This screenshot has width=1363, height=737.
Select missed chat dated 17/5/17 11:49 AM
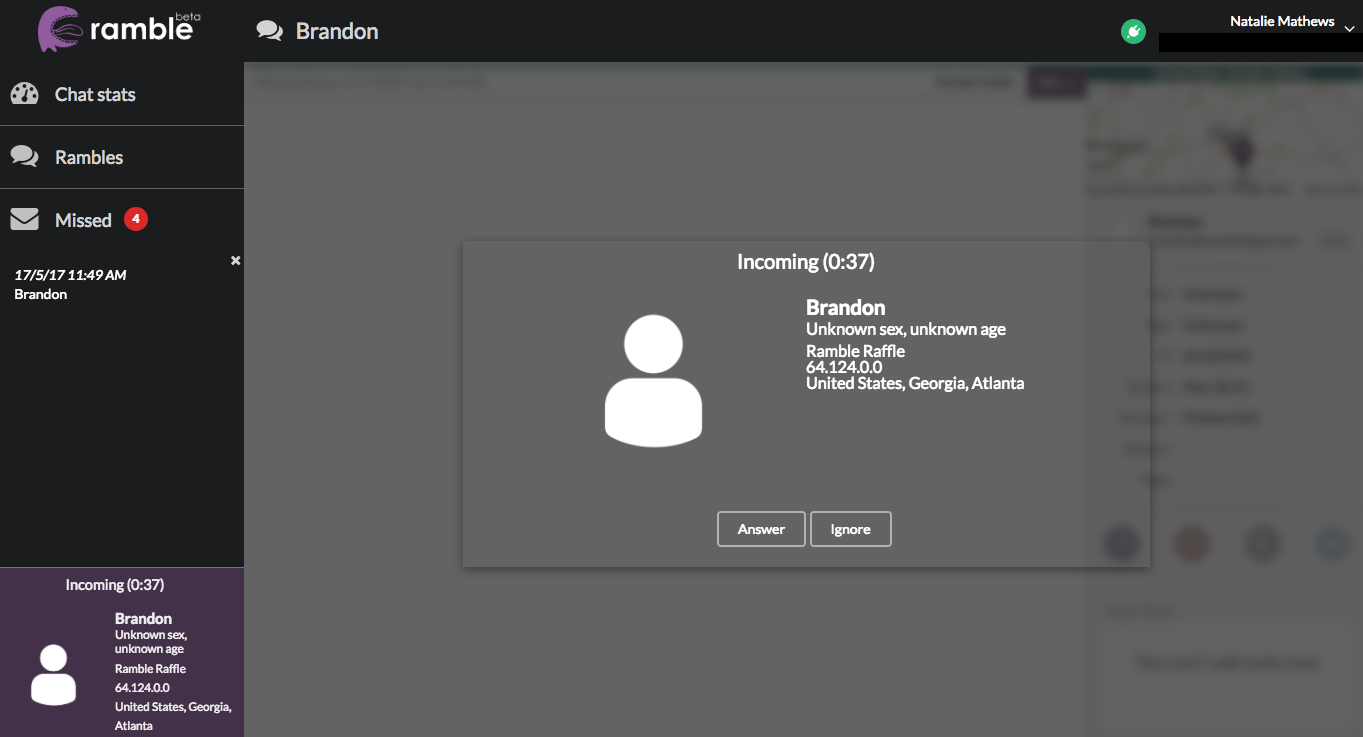[70, 275]
